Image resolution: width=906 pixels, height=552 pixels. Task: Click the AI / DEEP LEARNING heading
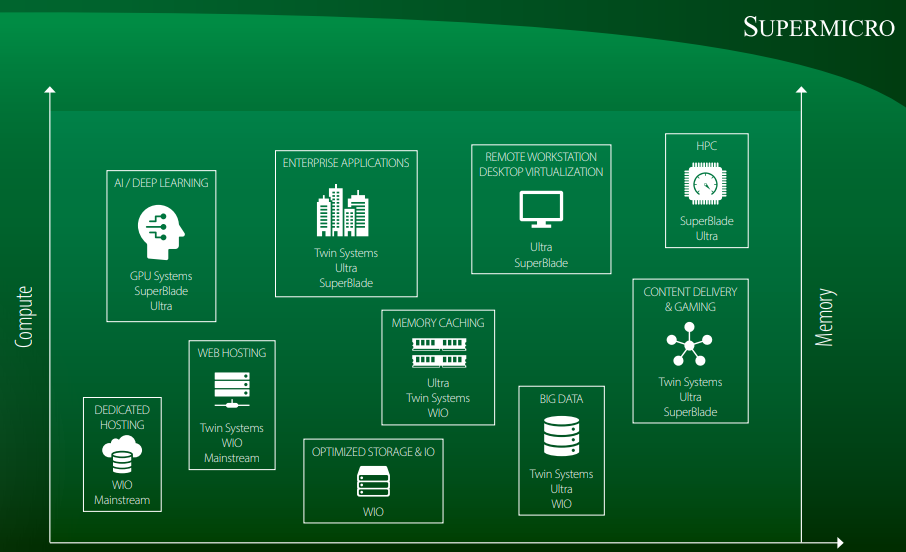coord(161,183)
